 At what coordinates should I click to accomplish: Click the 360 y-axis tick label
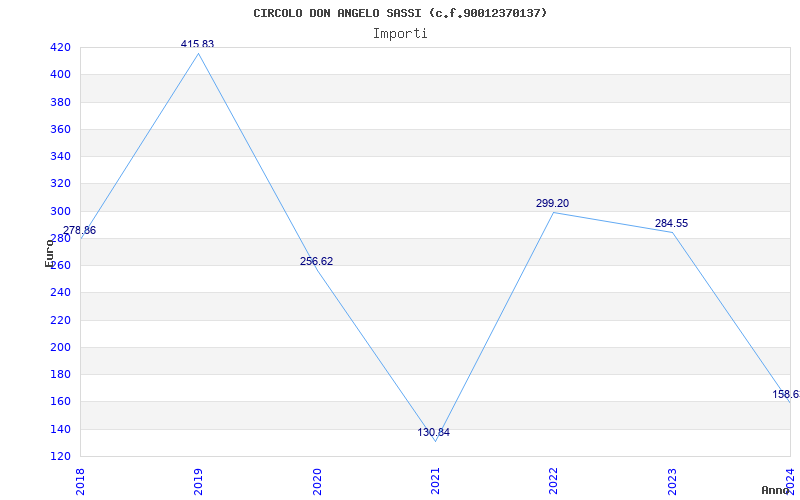click(x=60, y=130)
